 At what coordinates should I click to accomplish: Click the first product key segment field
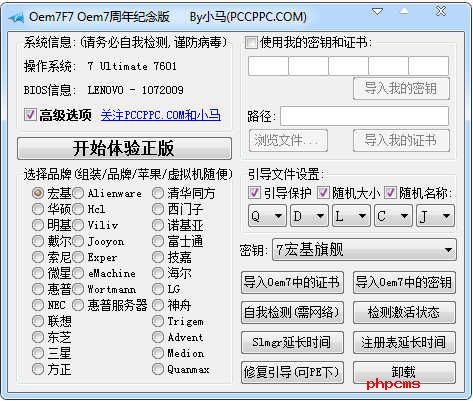[x=268, y=66]
